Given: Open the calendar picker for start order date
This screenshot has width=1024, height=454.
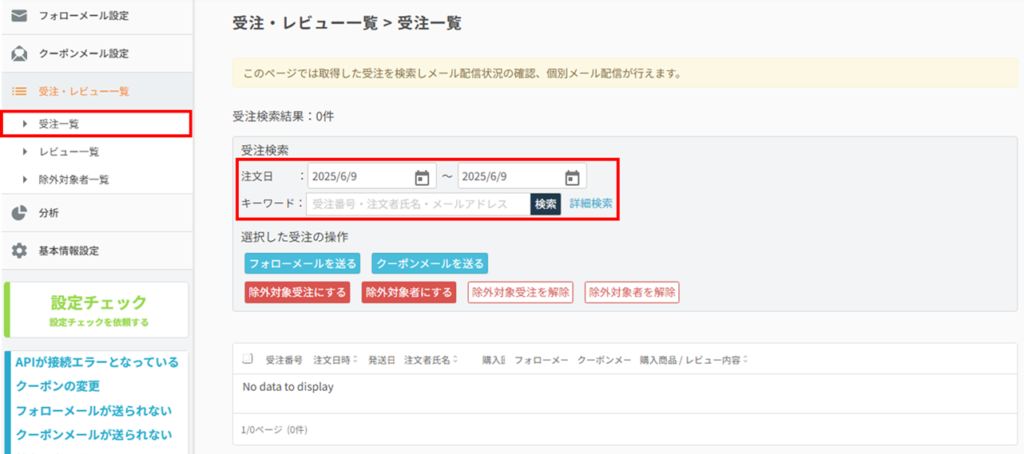Looking at the screenshot, I should pos(422,177).
